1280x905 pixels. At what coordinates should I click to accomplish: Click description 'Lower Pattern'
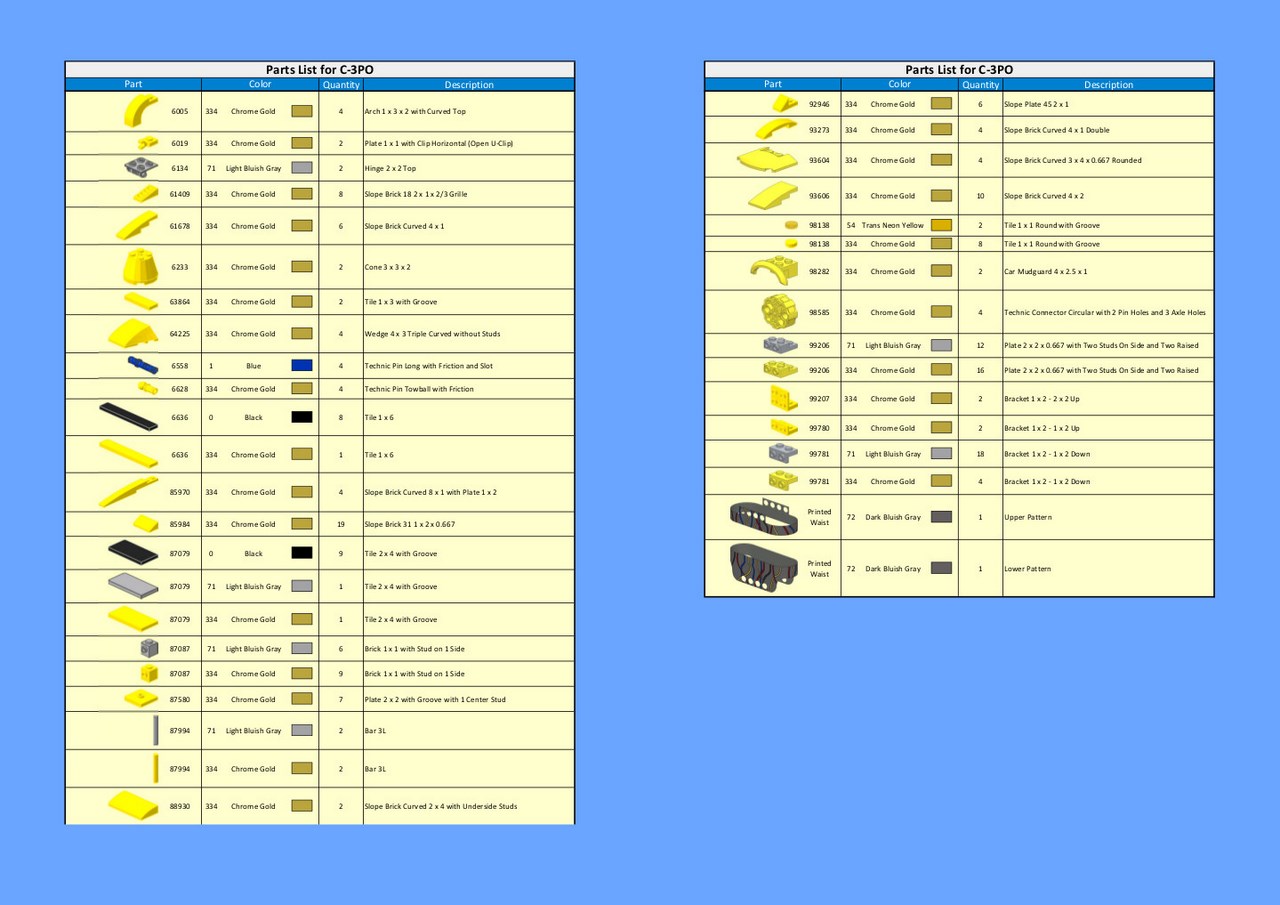point(1027,569)
